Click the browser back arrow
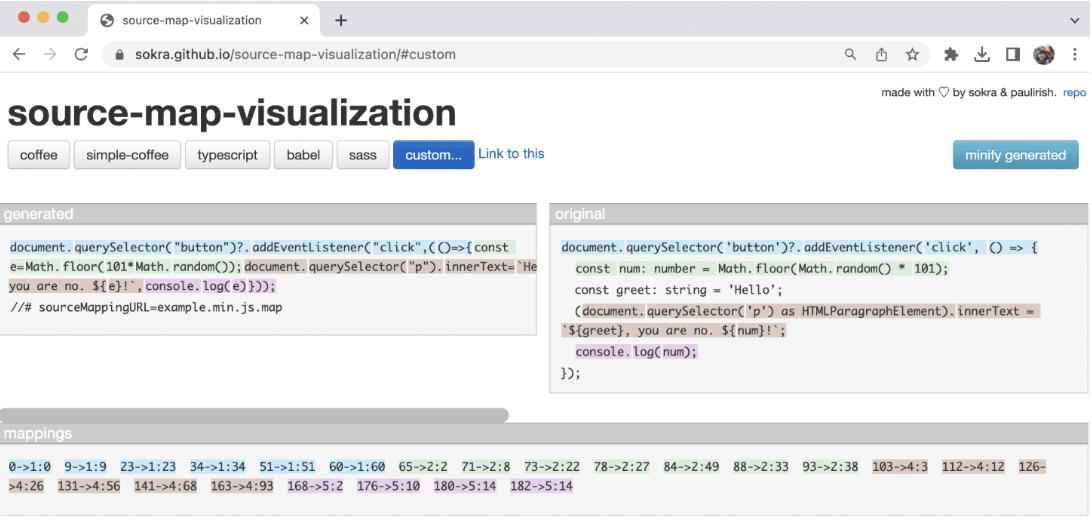The width and height of the screenshot is (1092, 526). [19, 54]
